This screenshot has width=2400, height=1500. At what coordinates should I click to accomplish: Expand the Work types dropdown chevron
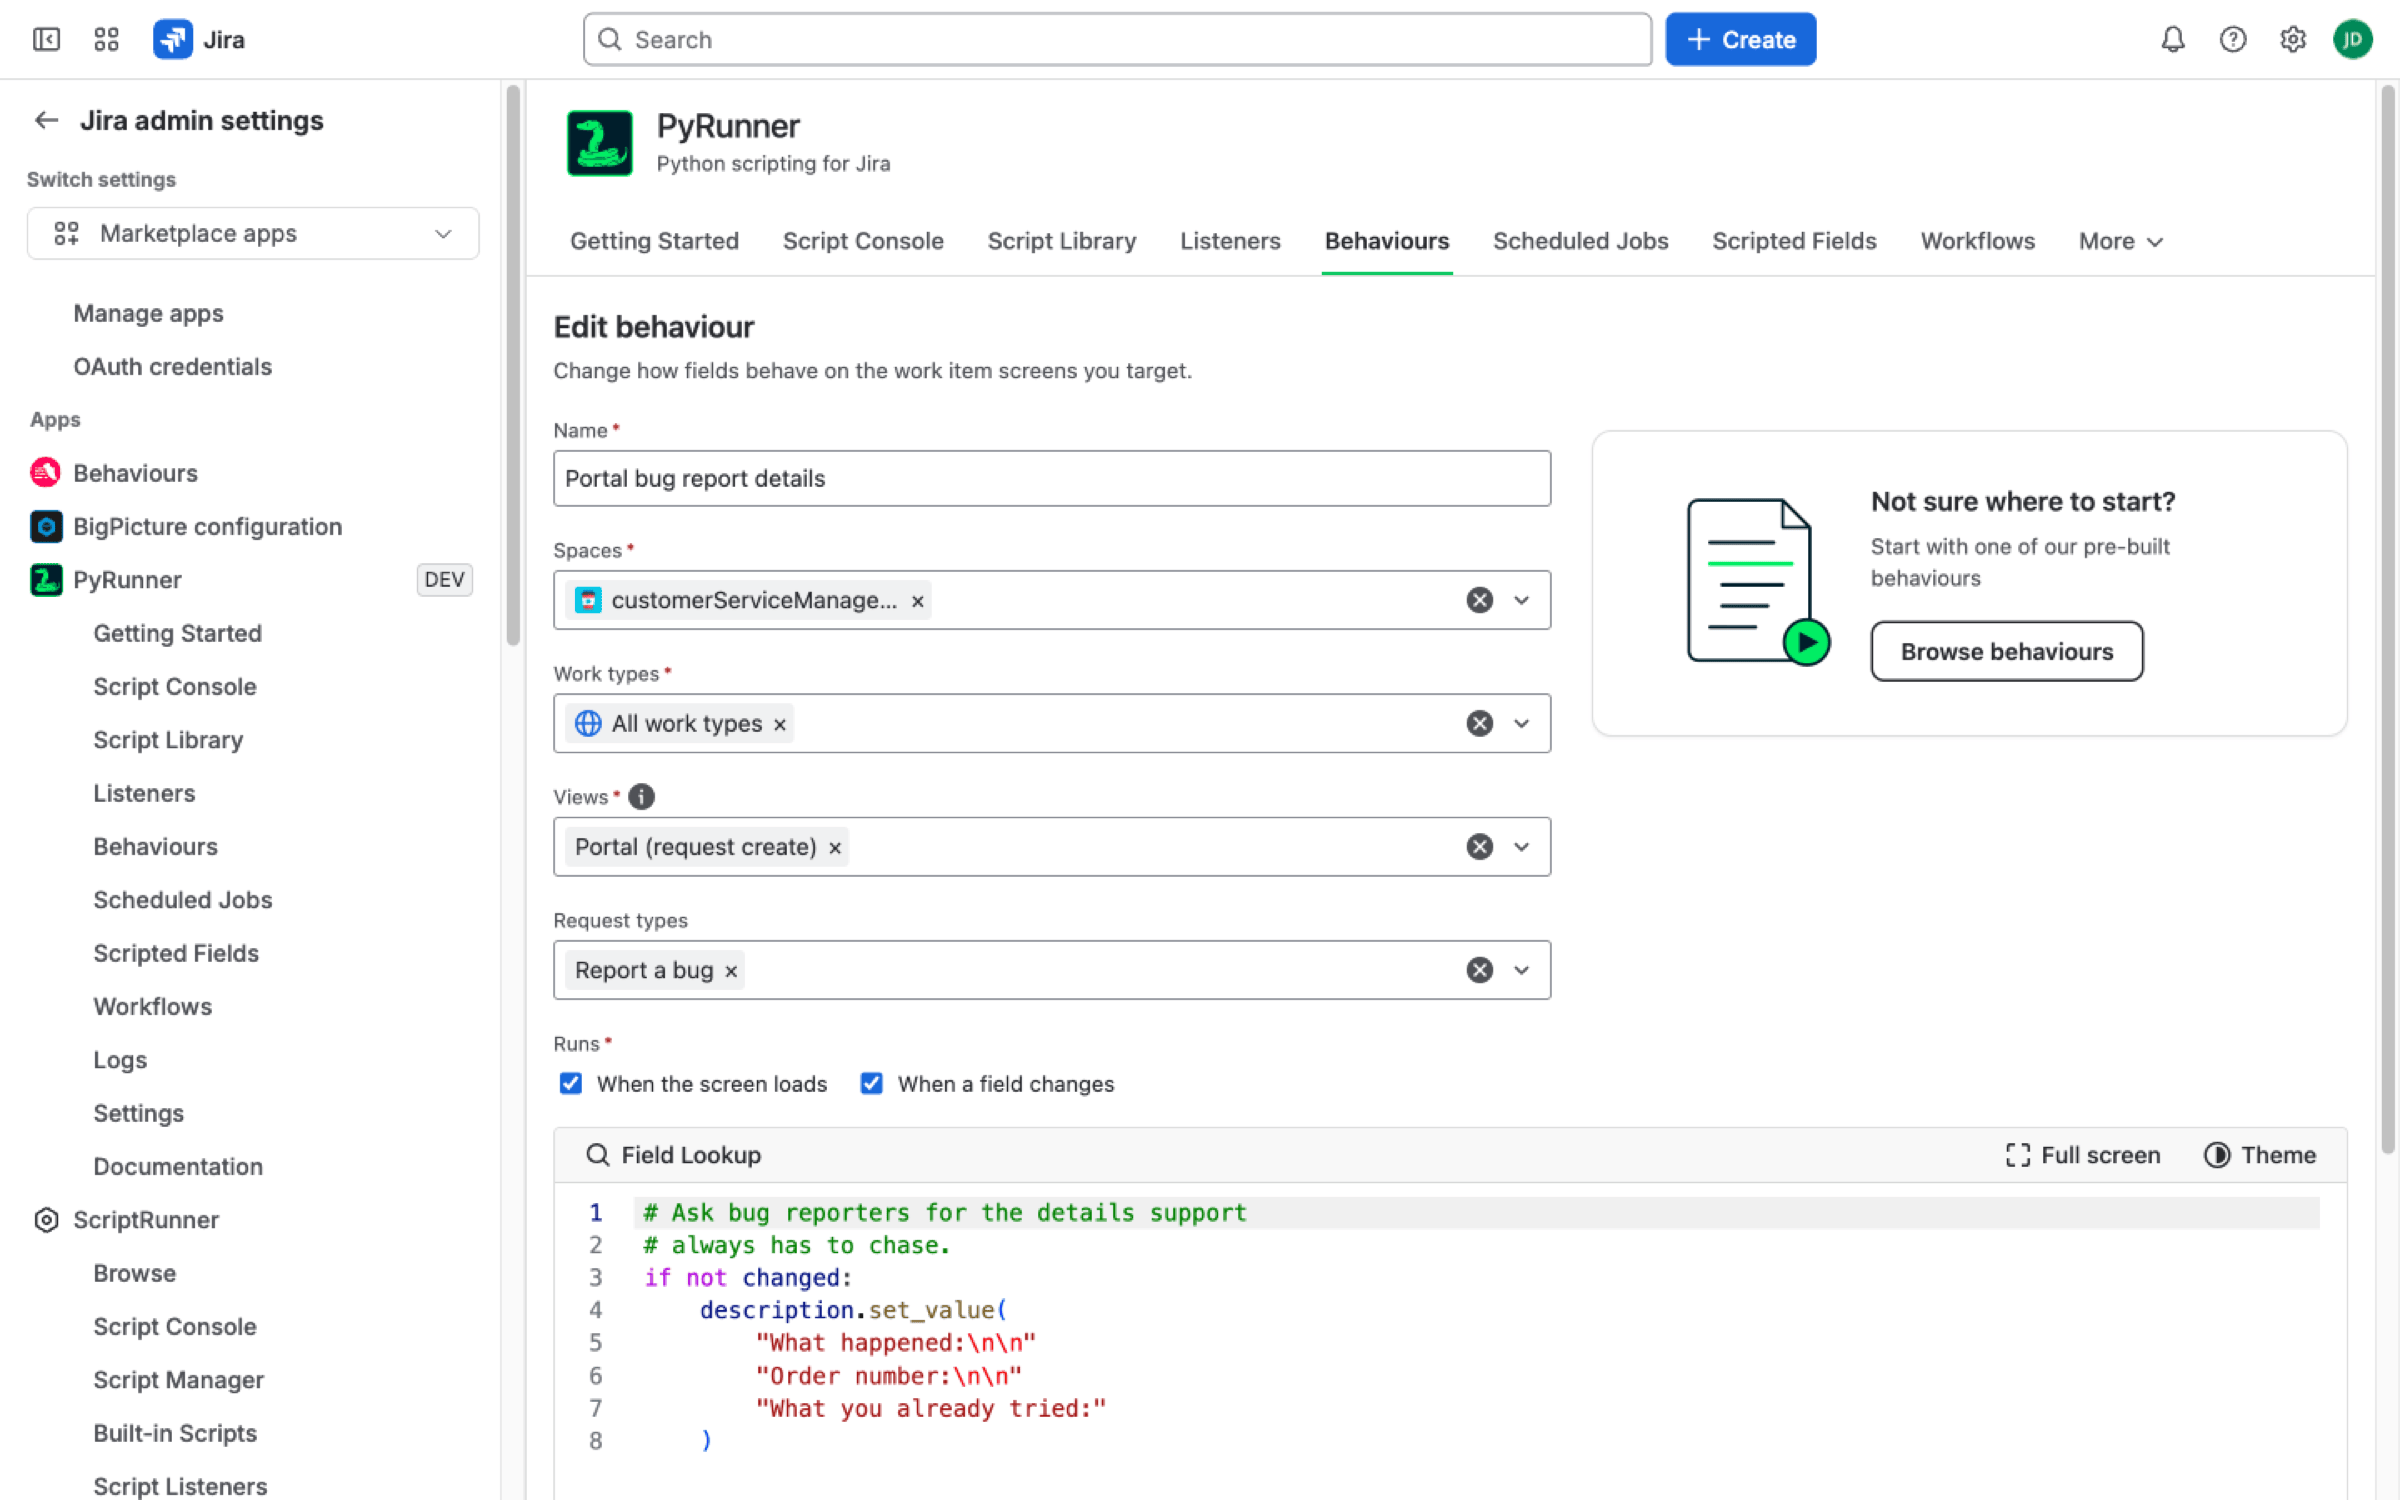point(1522,723)
